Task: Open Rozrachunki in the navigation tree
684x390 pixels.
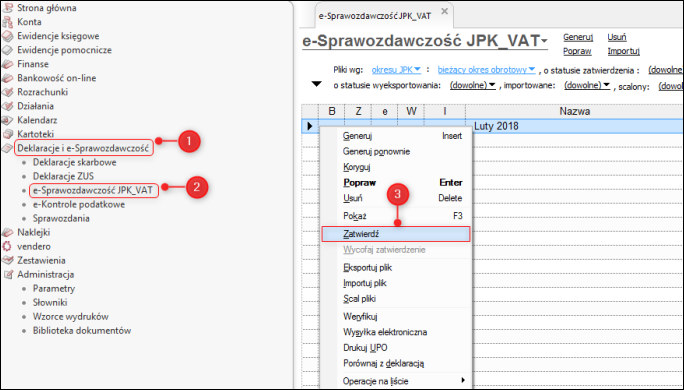Action: point(42,92)
